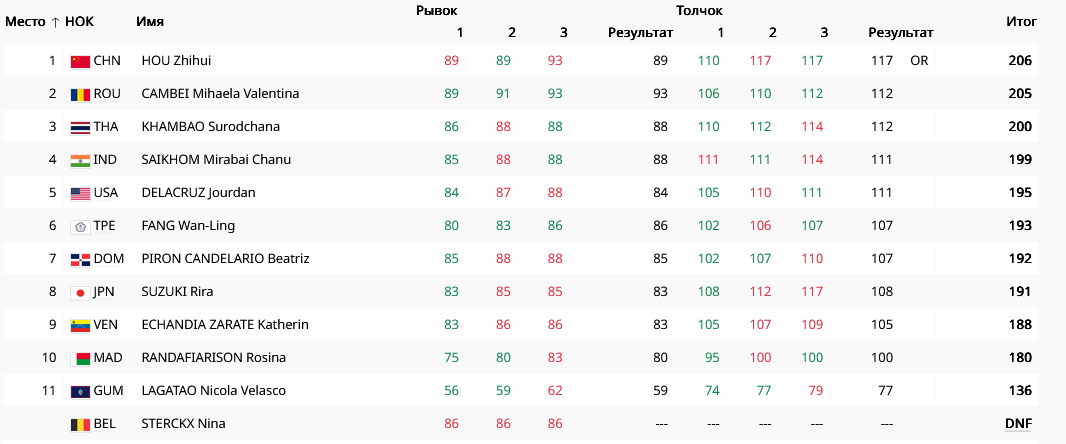Click the sort arrow next to Место
The image size is (1066, 444).
pos(54,21)
